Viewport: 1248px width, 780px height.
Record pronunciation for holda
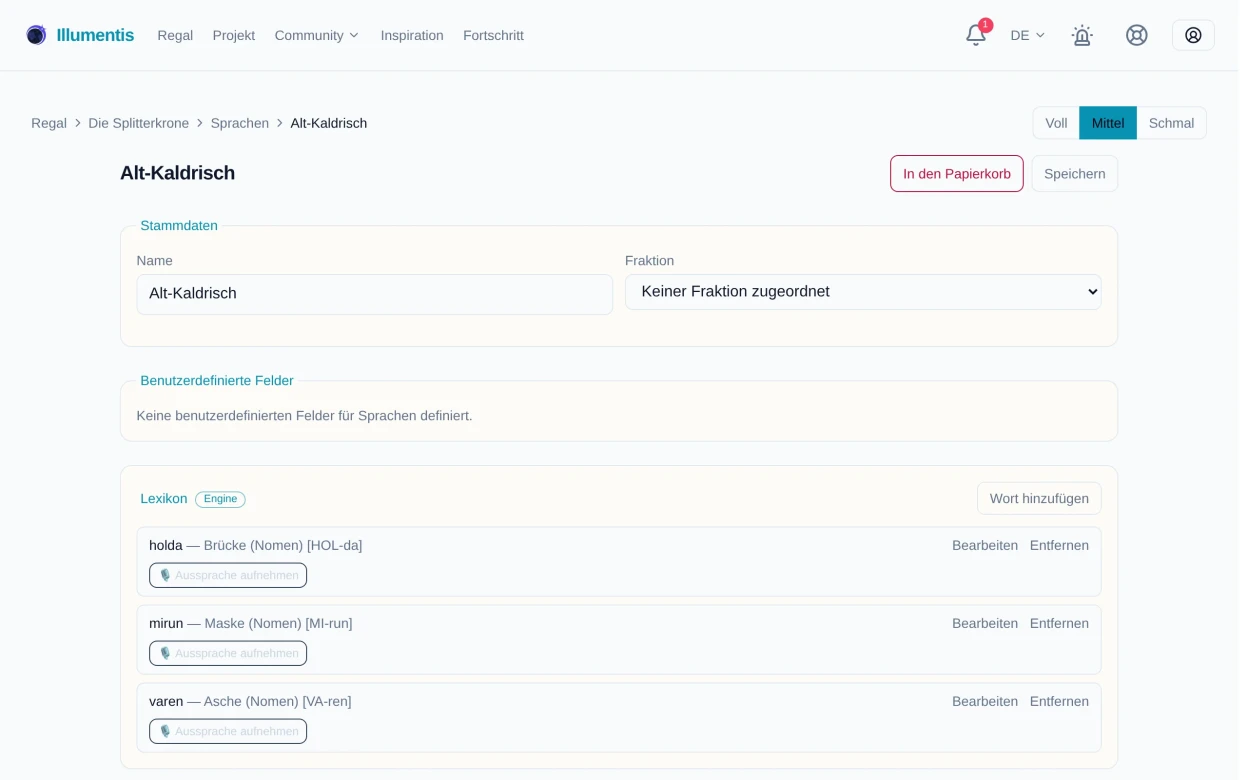coord(228,575)
